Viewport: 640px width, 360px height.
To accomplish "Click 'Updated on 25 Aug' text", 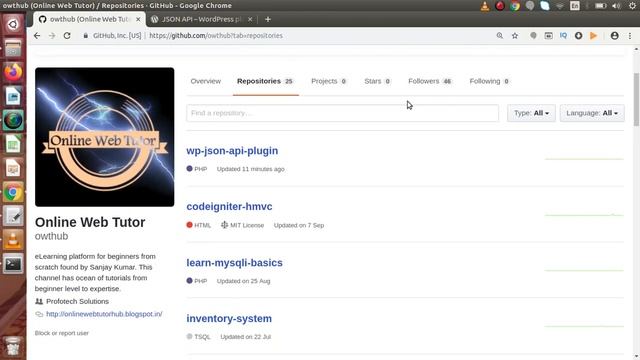I will point(243,281).
